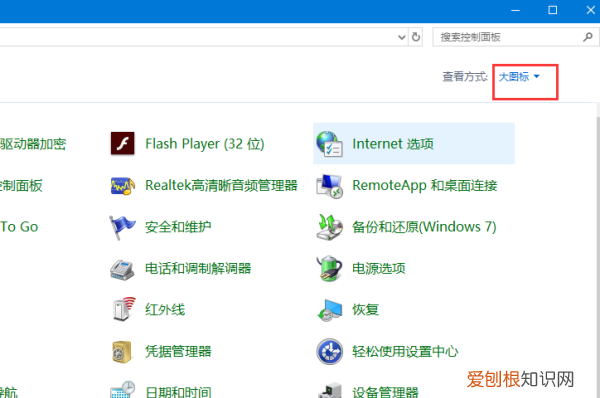Close the Control Panel window
600x398 pixels.
click(590, 10)
